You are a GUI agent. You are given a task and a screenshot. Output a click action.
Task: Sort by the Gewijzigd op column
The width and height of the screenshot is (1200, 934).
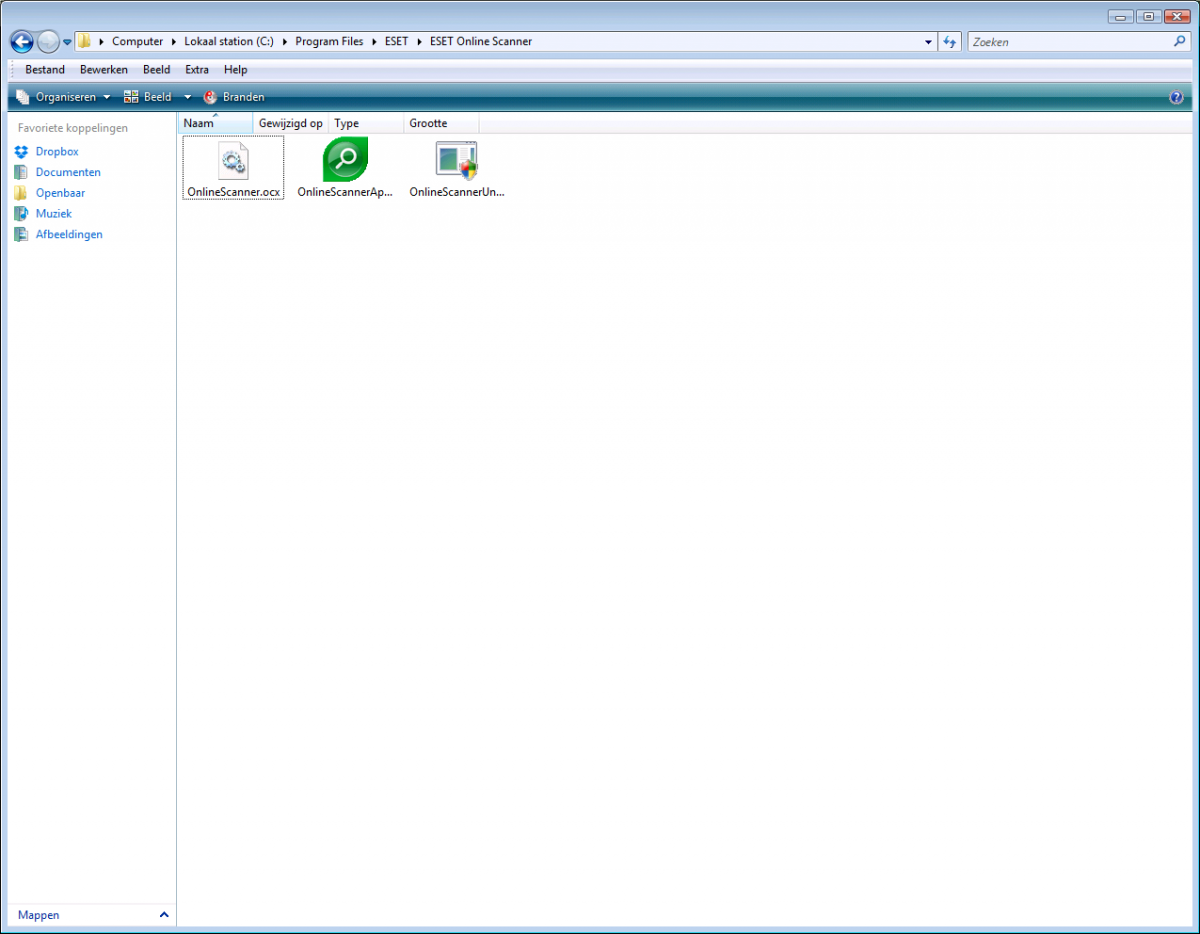click(x=291, y=123)
